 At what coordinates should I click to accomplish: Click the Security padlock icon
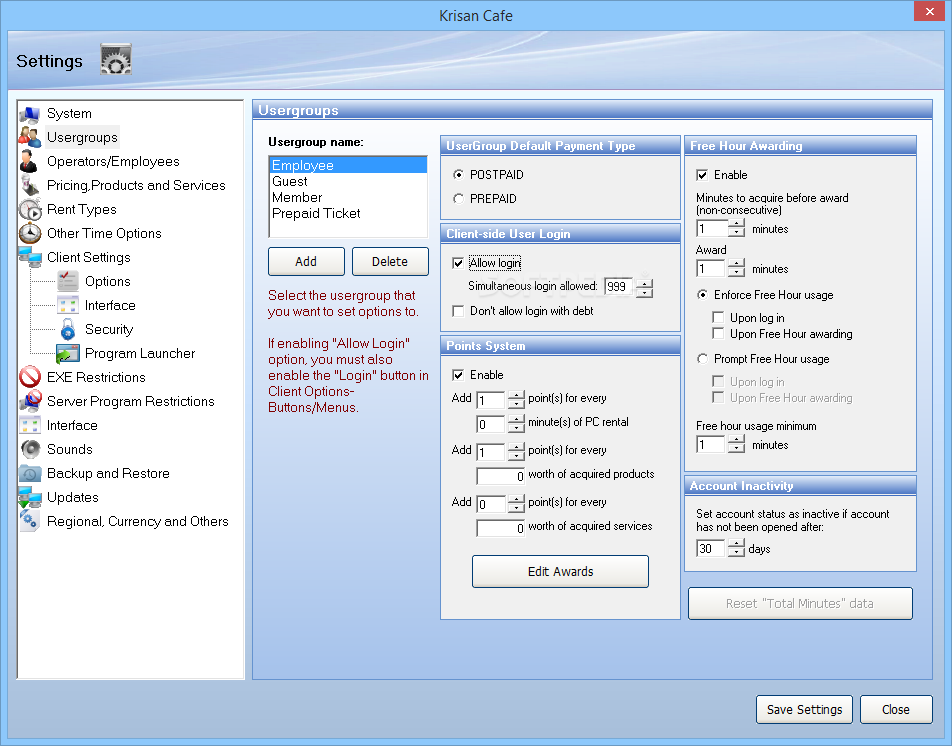[x=67, y=330]
